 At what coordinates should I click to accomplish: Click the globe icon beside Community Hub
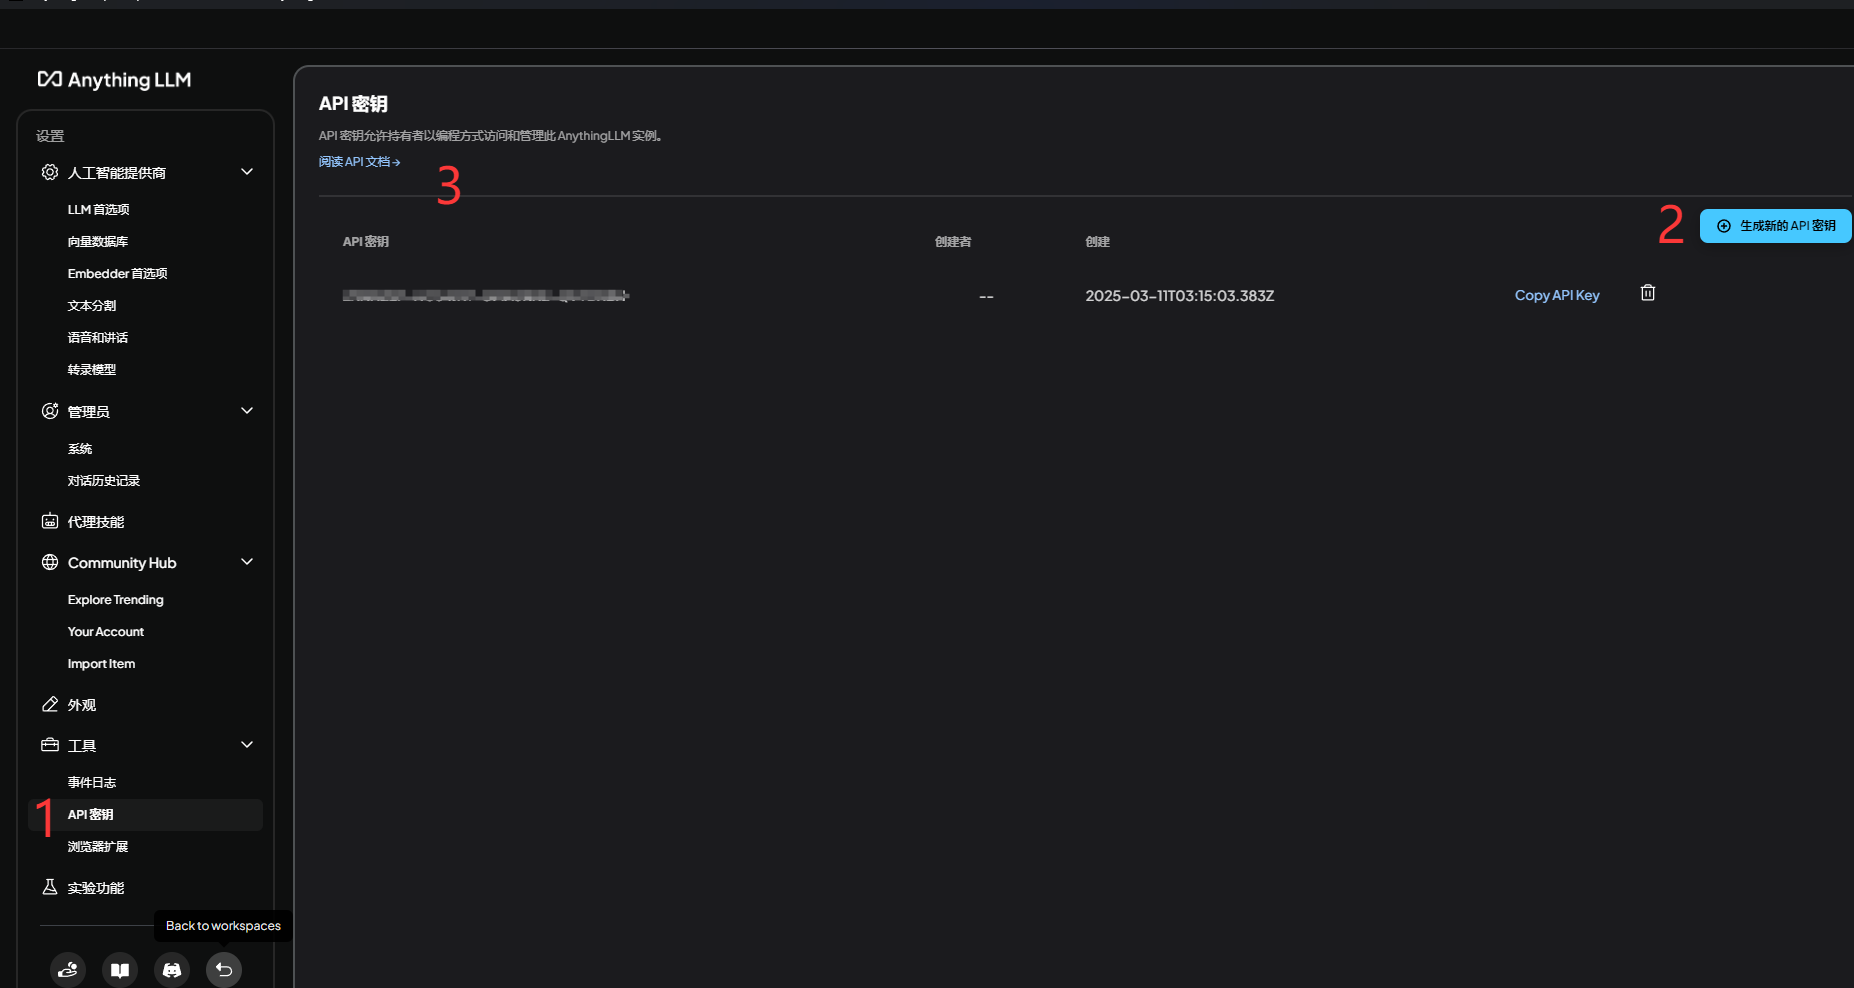(x=50, y=562)
